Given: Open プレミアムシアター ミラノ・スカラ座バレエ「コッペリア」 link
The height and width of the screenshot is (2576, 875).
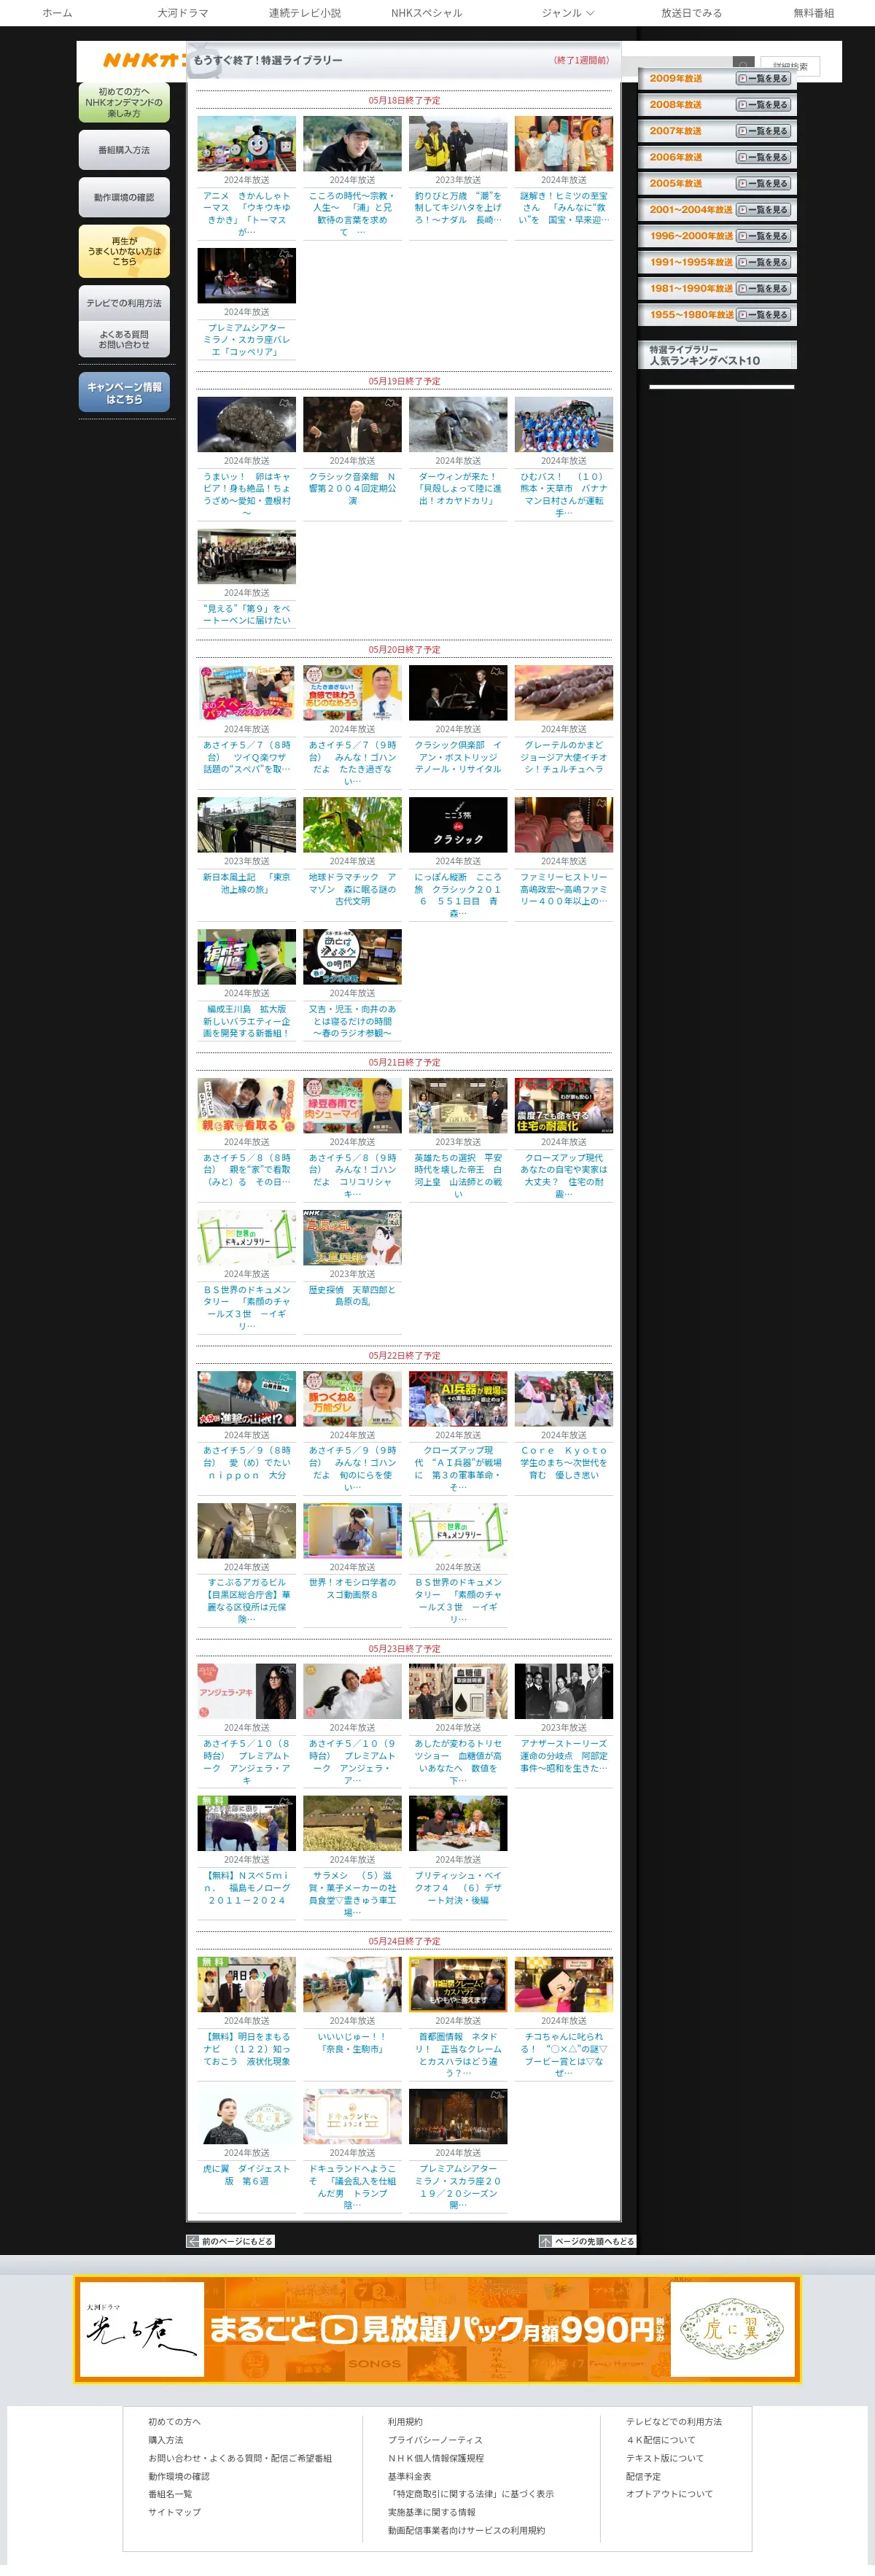Looking at the screenshot, I should (247, 340).
